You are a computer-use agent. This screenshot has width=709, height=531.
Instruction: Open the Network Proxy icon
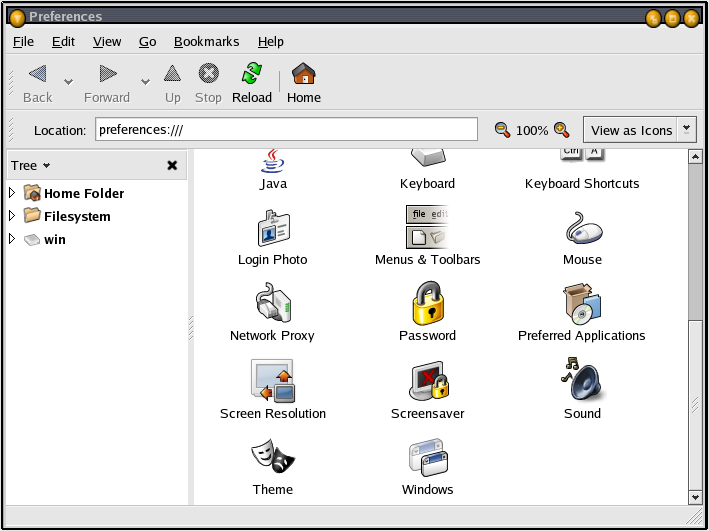point(273,303)
